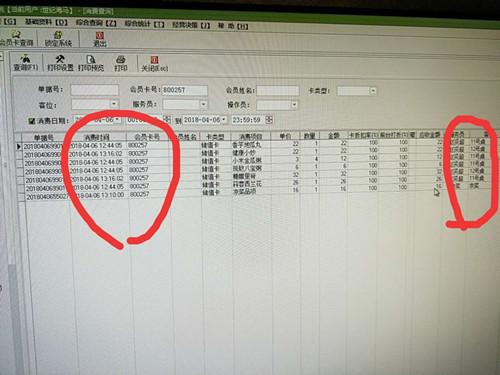Open the 综合统计[T] menu
The height and width of the screenshot is (375, 500).
(x=144, y=24)
